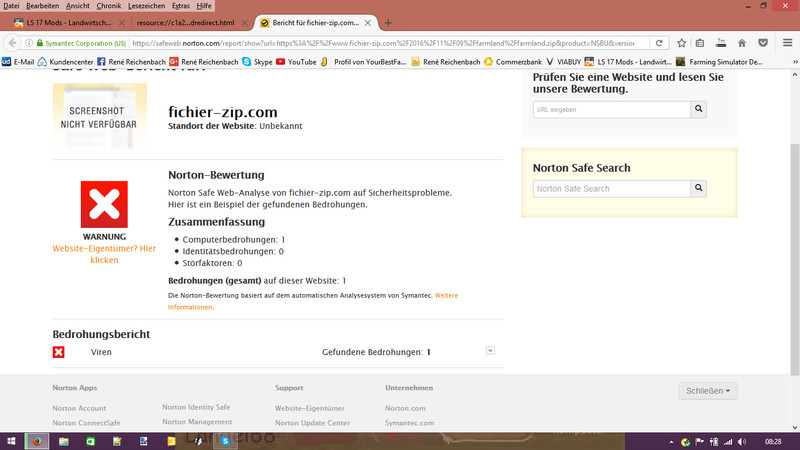Open the Norton Account footer link
The image size is (800, 450).
(79, 408)
